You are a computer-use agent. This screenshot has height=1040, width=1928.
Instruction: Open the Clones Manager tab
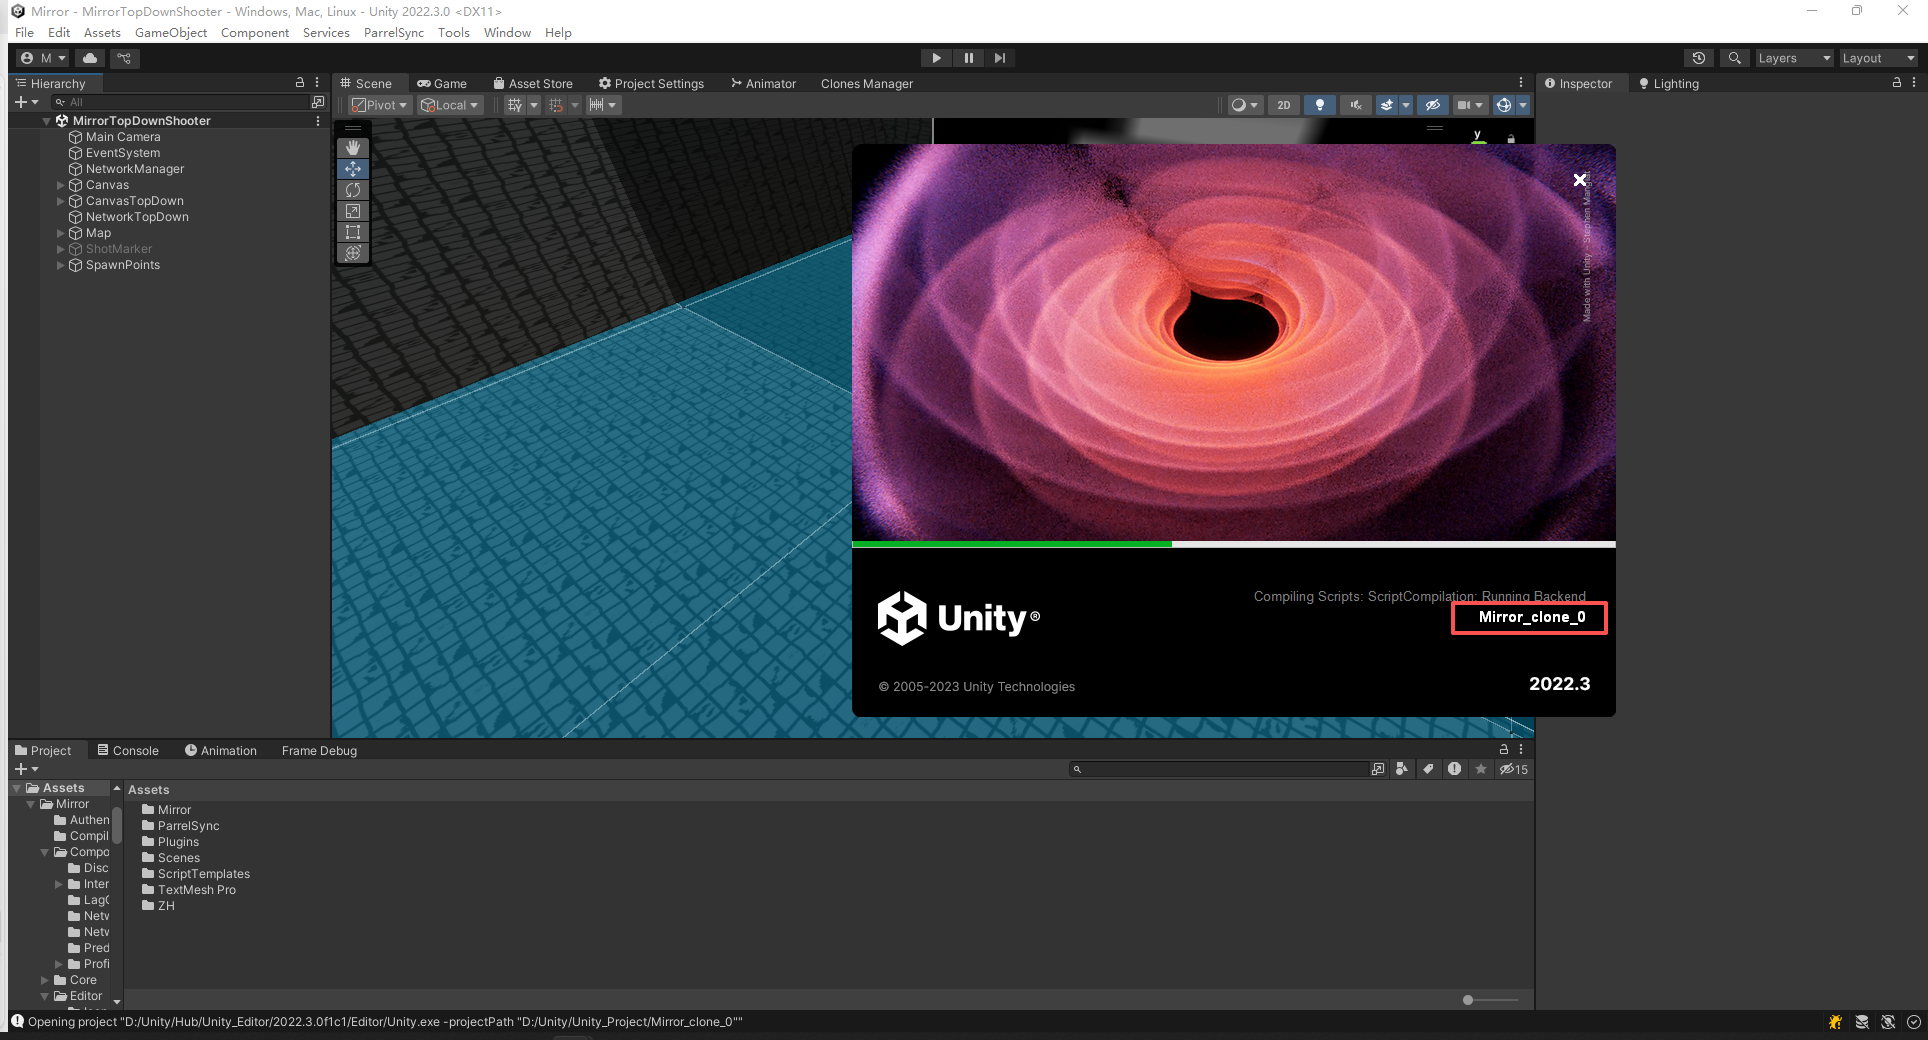point(866,84)
